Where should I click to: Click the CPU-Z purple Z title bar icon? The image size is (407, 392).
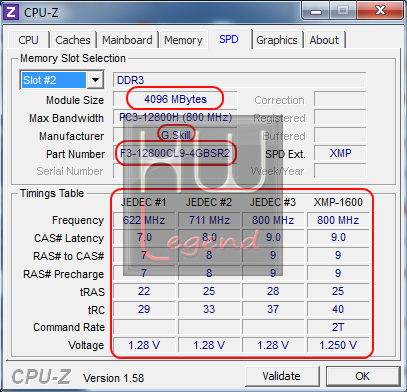(x=11, y=12)
